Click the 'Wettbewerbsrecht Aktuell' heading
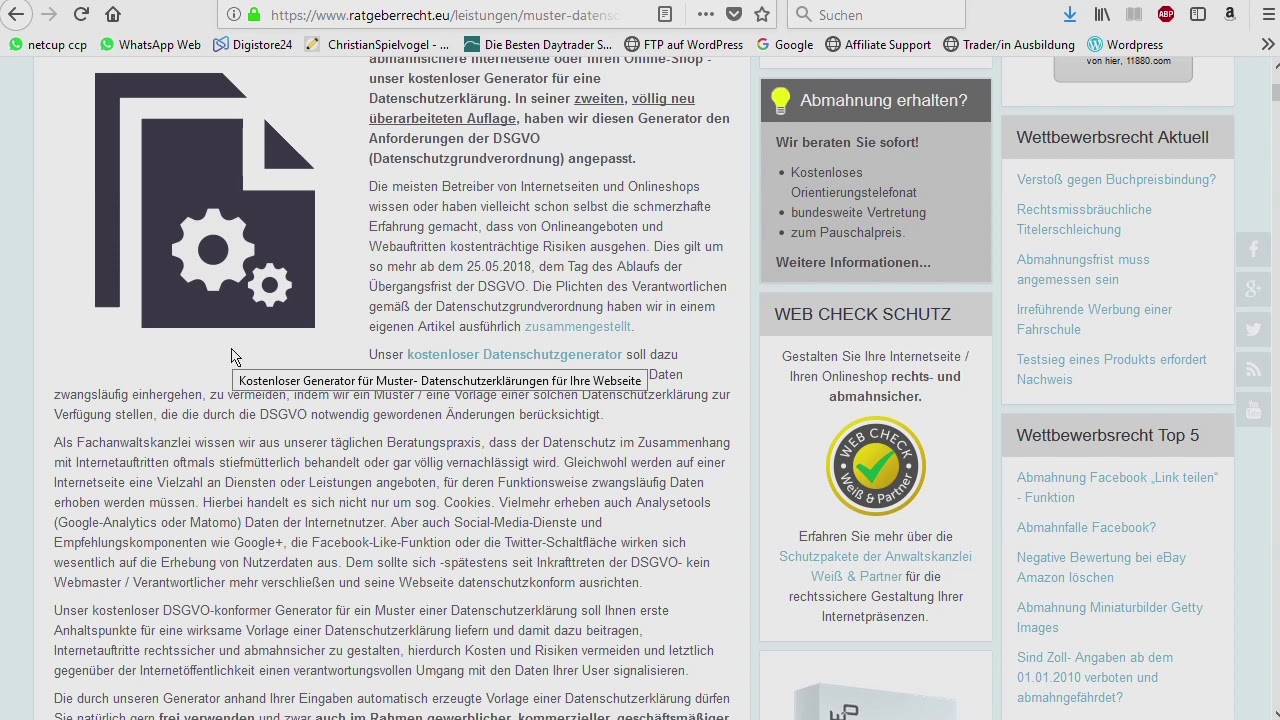The height and width of the screenshot is (720, 1280). click(1112, 137)
